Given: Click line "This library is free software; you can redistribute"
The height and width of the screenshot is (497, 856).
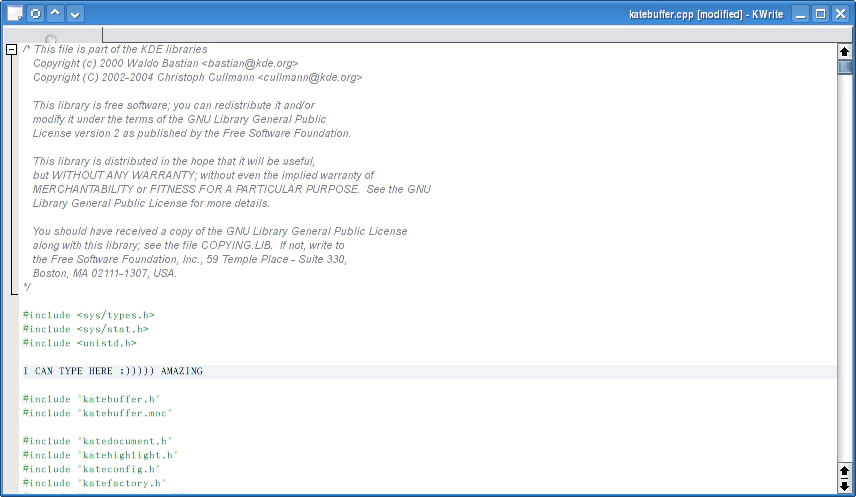Looking at the screenshot, I should [174, 105].
